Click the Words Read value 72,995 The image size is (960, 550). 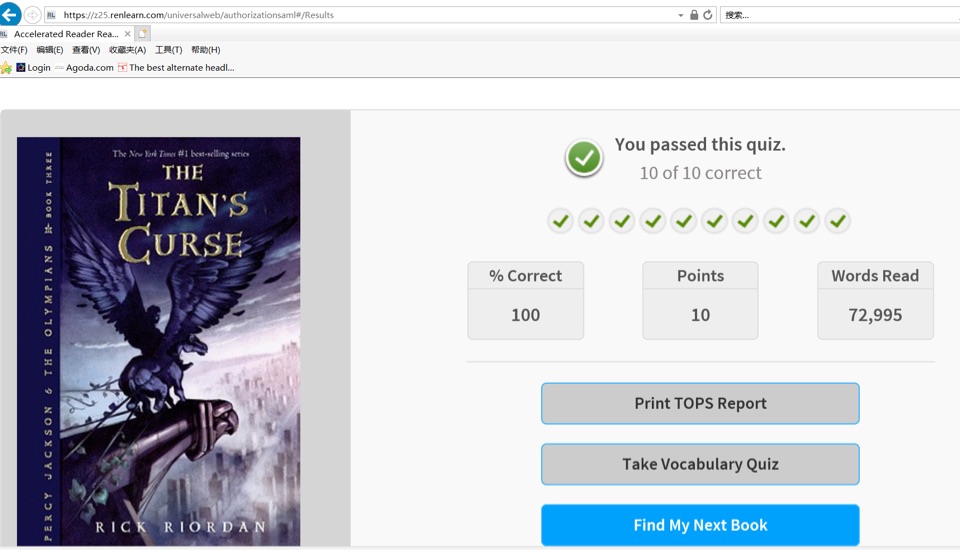[x=875, y=315]
